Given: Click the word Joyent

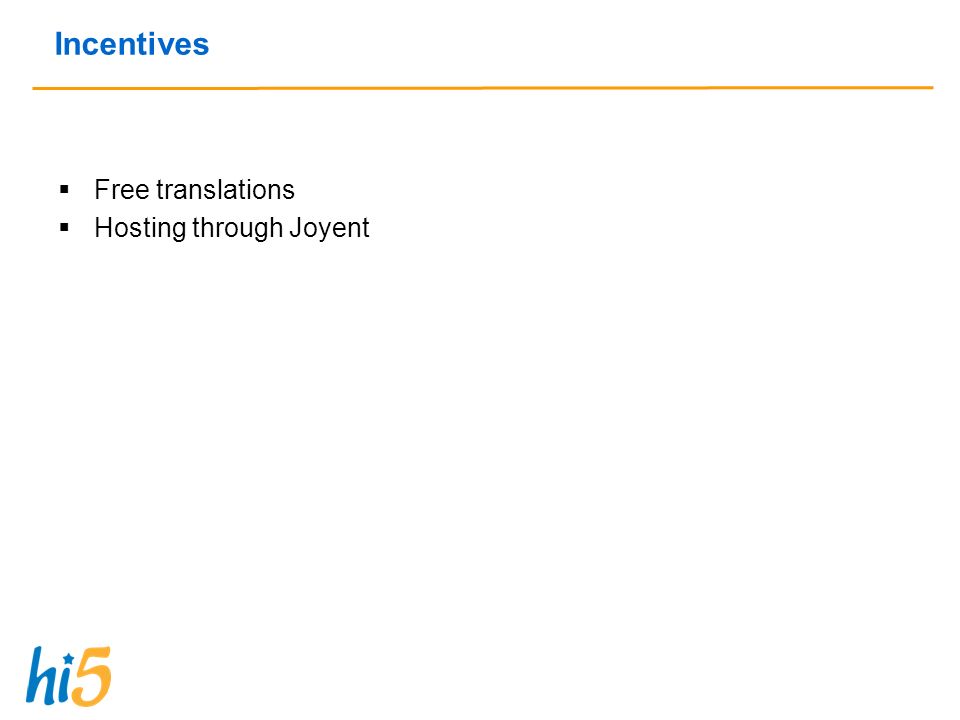Looking at the screenshot, I should [x=329, y=229].
